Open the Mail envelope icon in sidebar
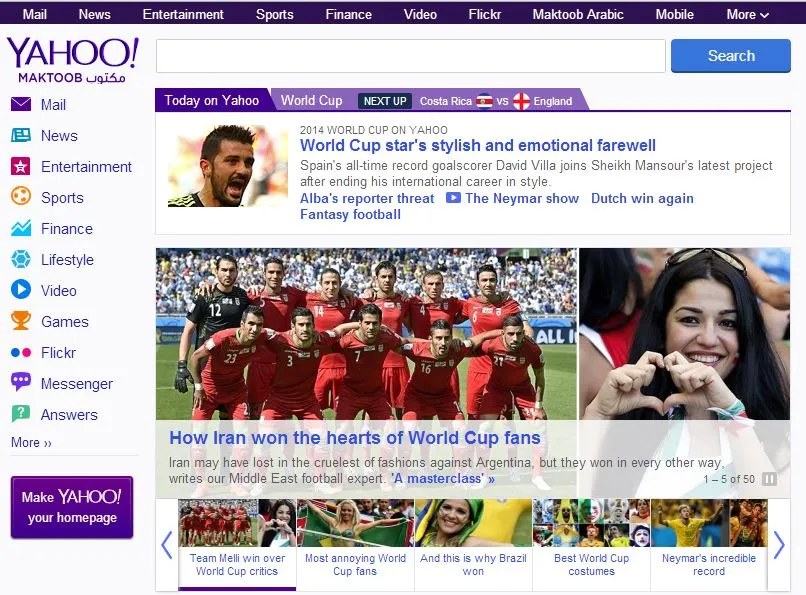The image size is (806, 595). (x=21, y=104)
